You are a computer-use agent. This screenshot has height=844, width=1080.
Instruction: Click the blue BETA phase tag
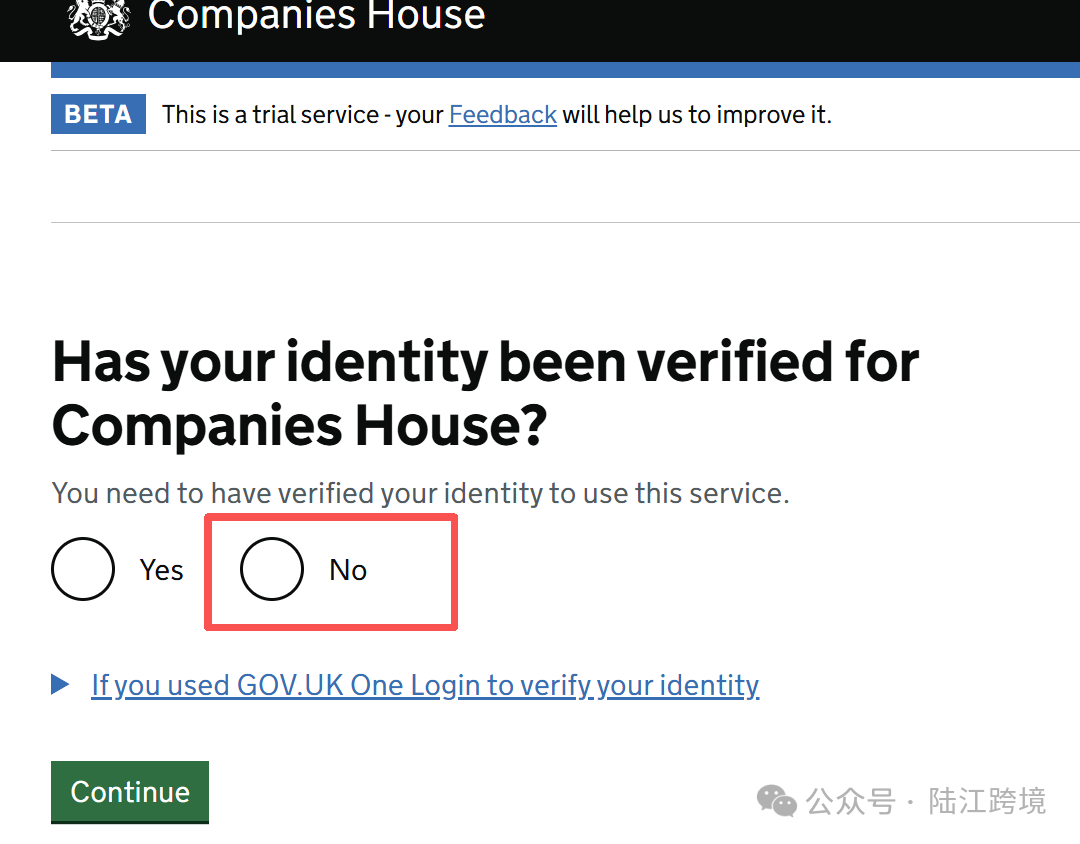coord(98,115)
